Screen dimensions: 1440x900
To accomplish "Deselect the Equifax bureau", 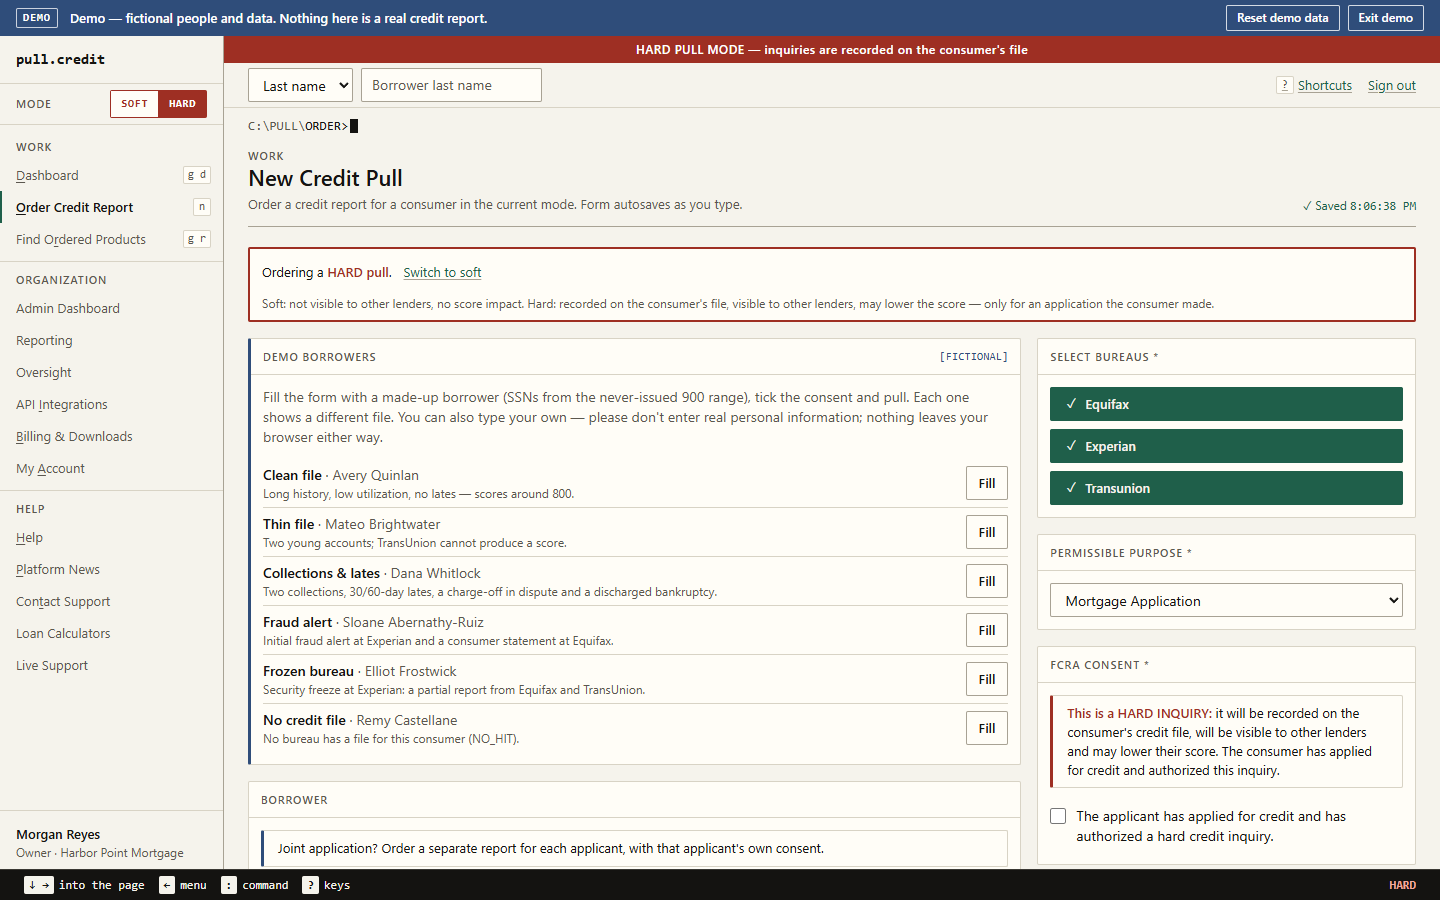I will (x=1226, y=404).
